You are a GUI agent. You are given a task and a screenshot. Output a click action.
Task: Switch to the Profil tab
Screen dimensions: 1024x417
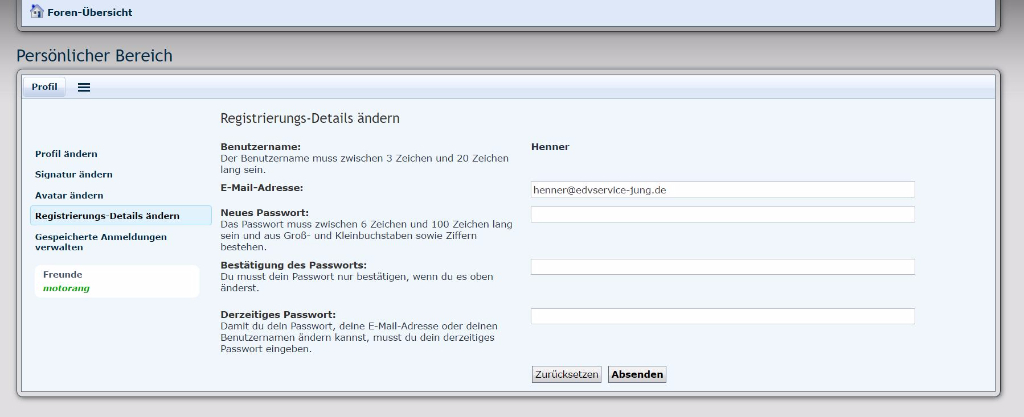point(44,87)
